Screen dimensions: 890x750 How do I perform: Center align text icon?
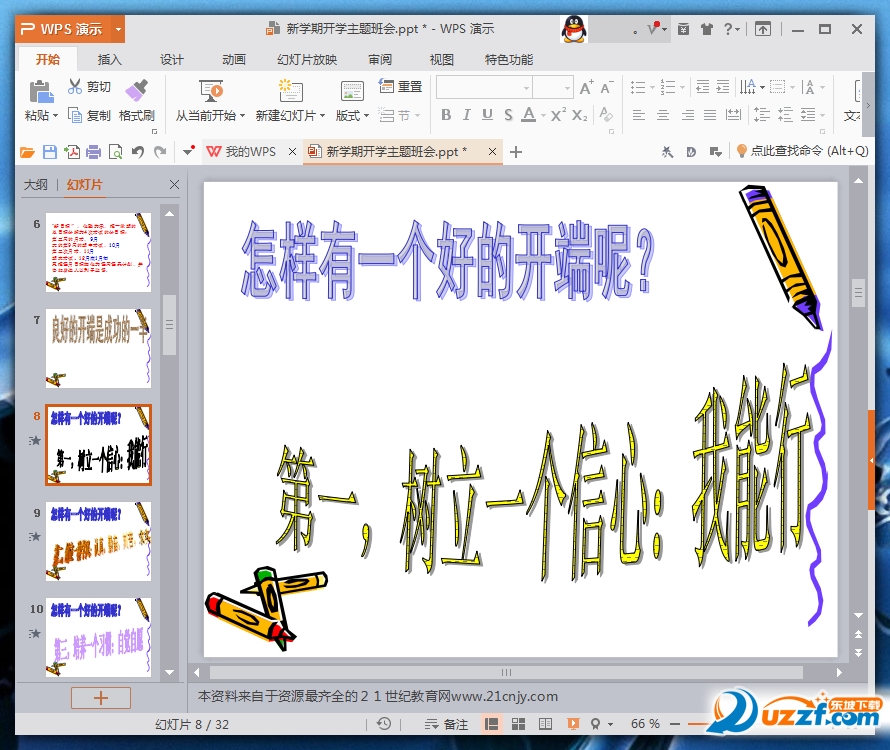click(x=663, y=115)
